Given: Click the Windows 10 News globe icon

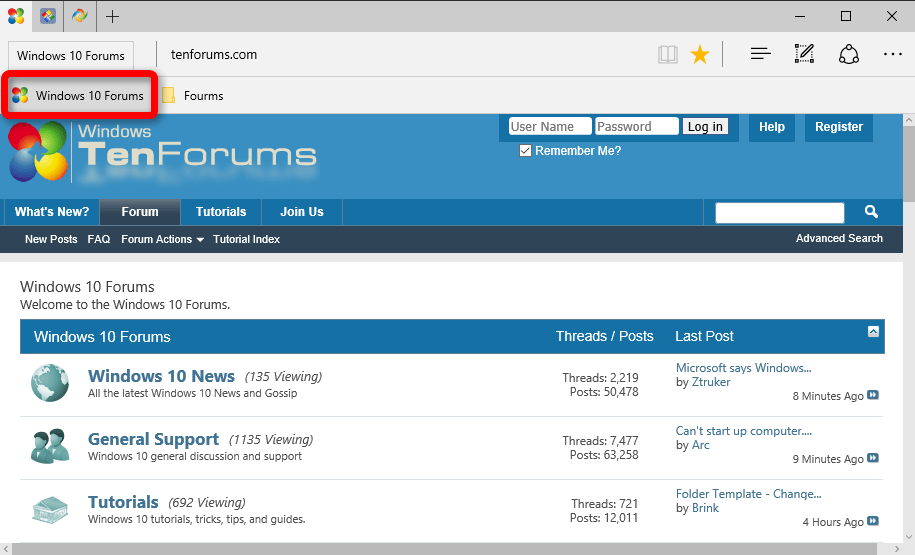Looking at the screenshot, I should [x=50, y=383].
